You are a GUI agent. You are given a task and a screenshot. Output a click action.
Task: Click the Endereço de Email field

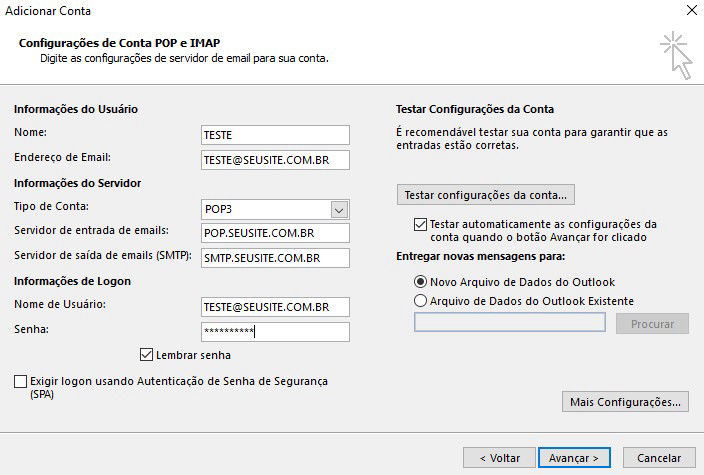click(x=275, y=159)
